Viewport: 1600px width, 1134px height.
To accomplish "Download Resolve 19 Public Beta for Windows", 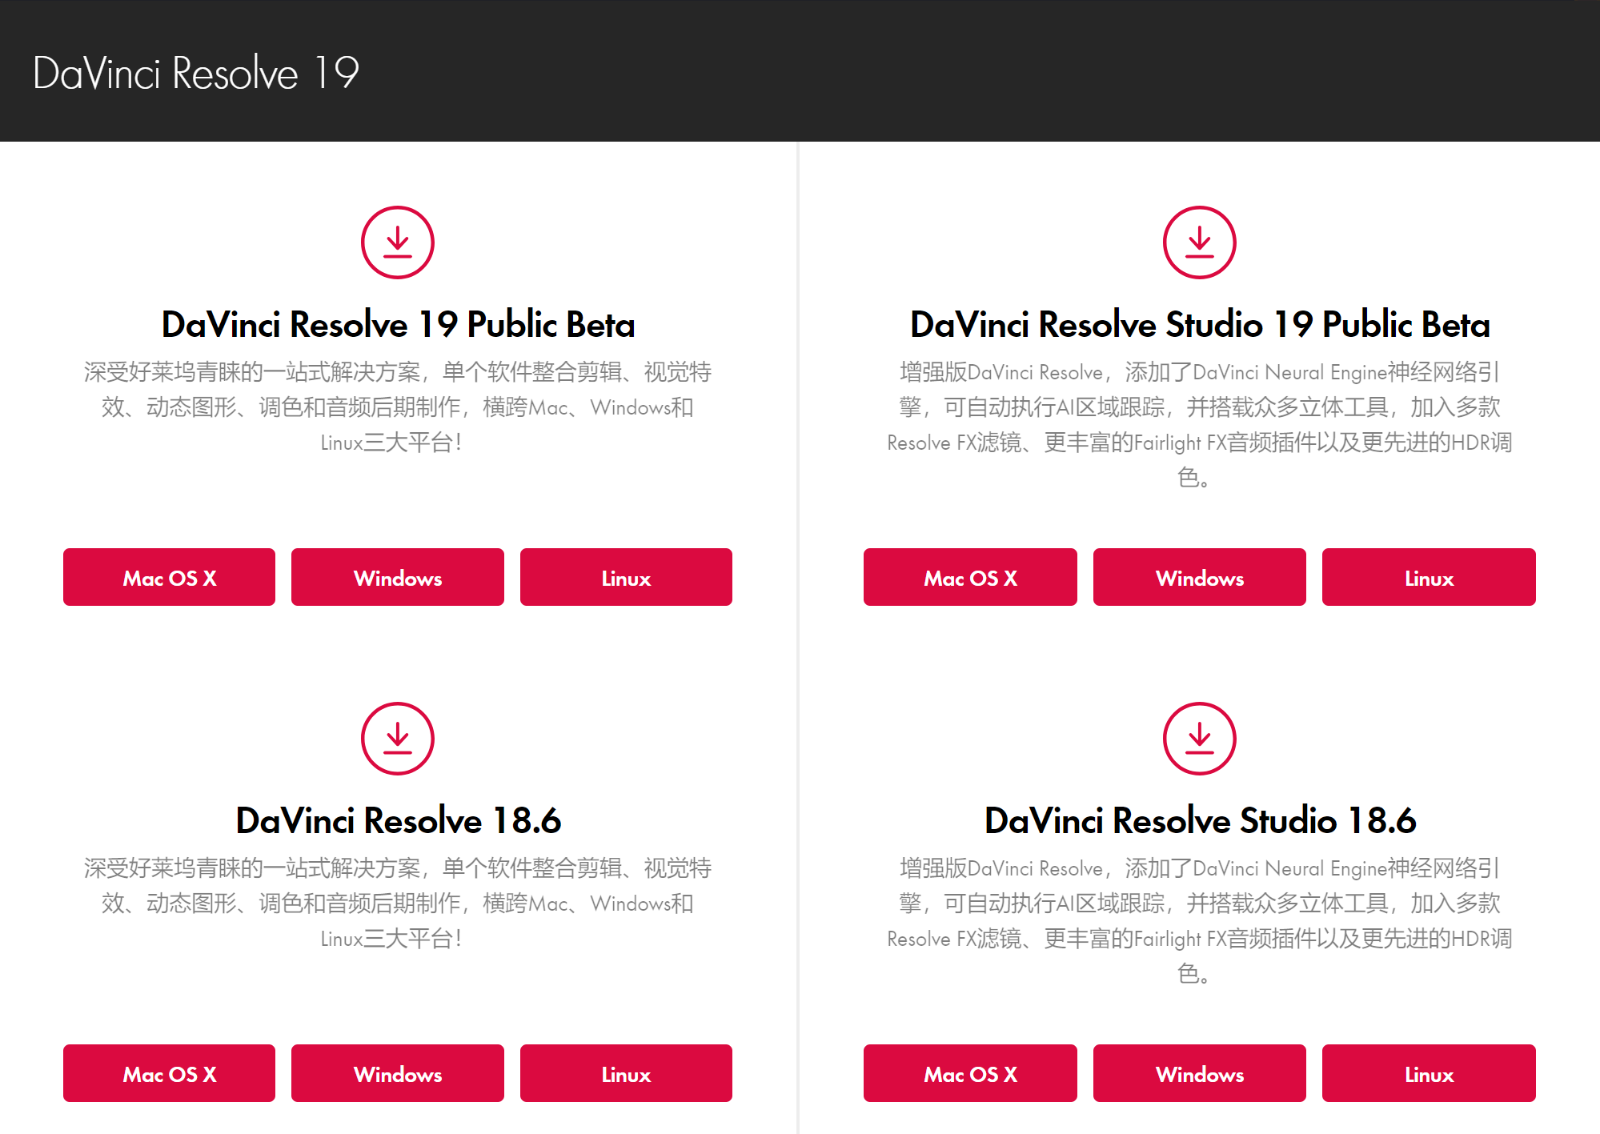I will click(398, 577).
